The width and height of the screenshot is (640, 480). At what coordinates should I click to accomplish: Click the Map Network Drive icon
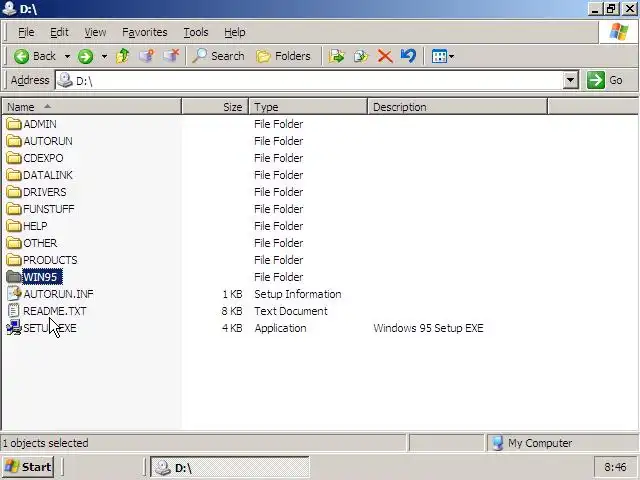point(147,56)
